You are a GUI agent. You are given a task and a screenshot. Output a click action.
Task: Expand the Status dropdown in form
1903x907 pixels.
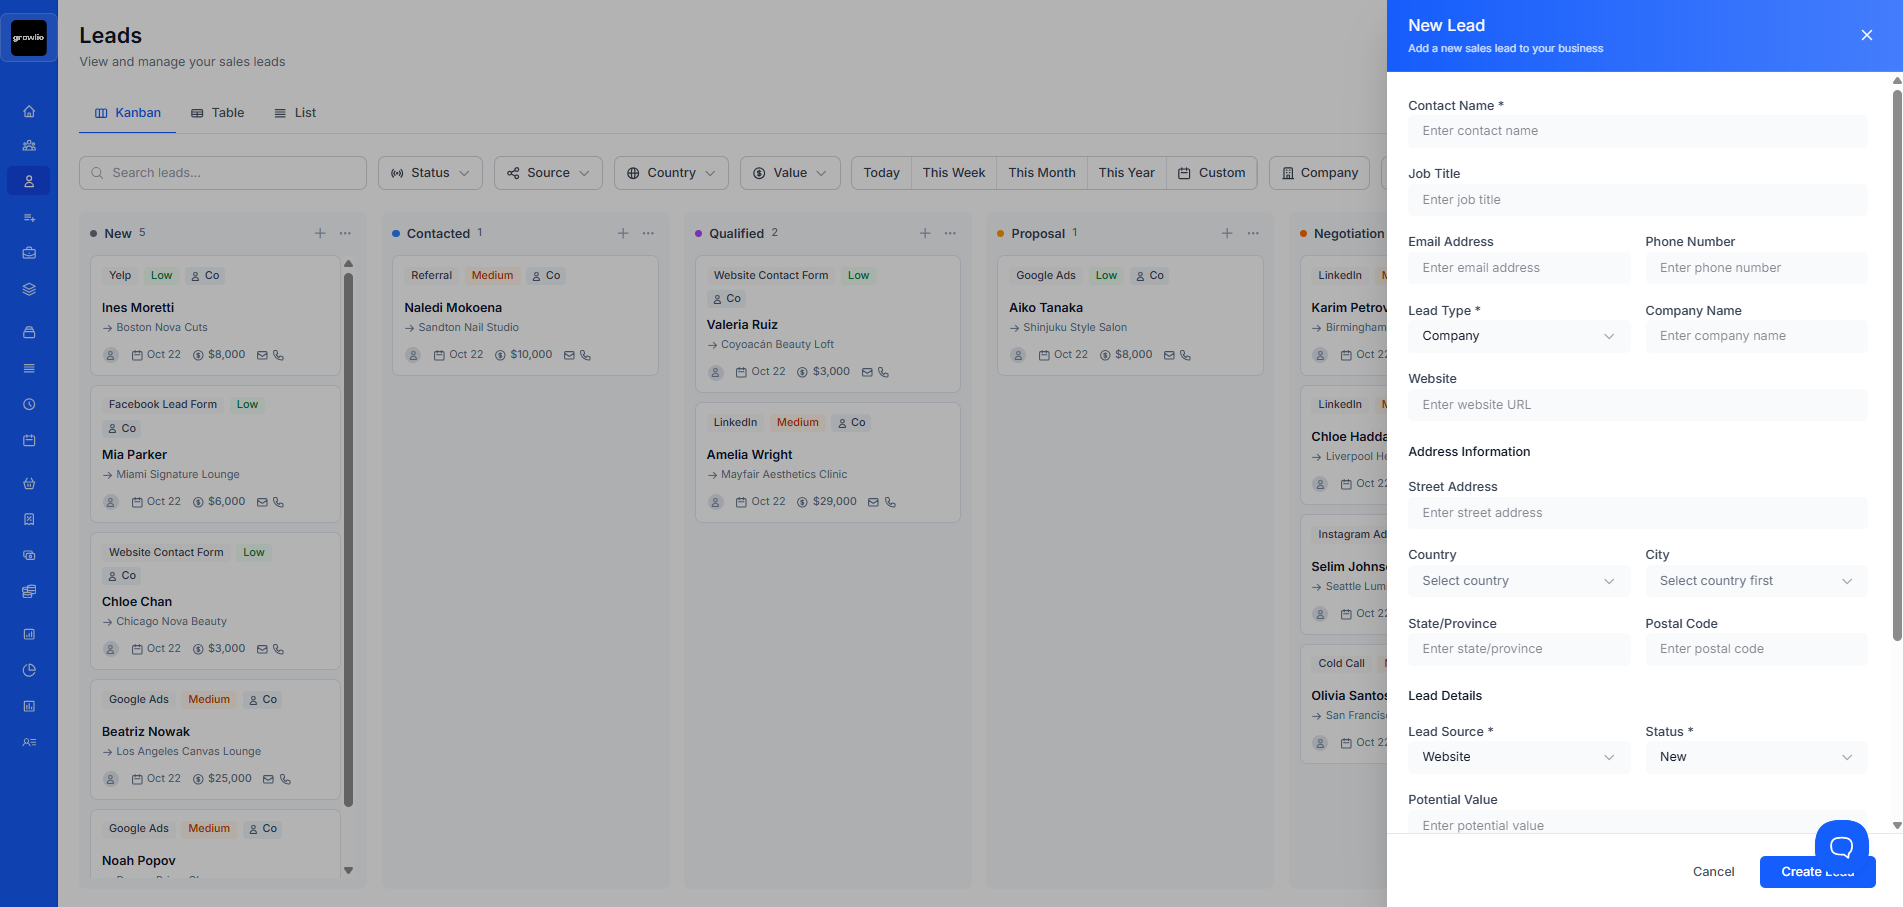click(1756, 757)
